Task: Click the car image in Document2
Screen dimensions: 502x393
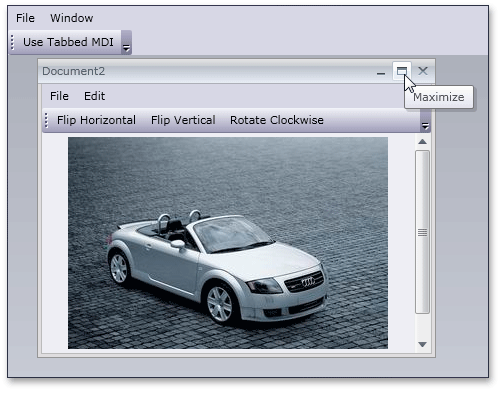Action: pos(228,243)
